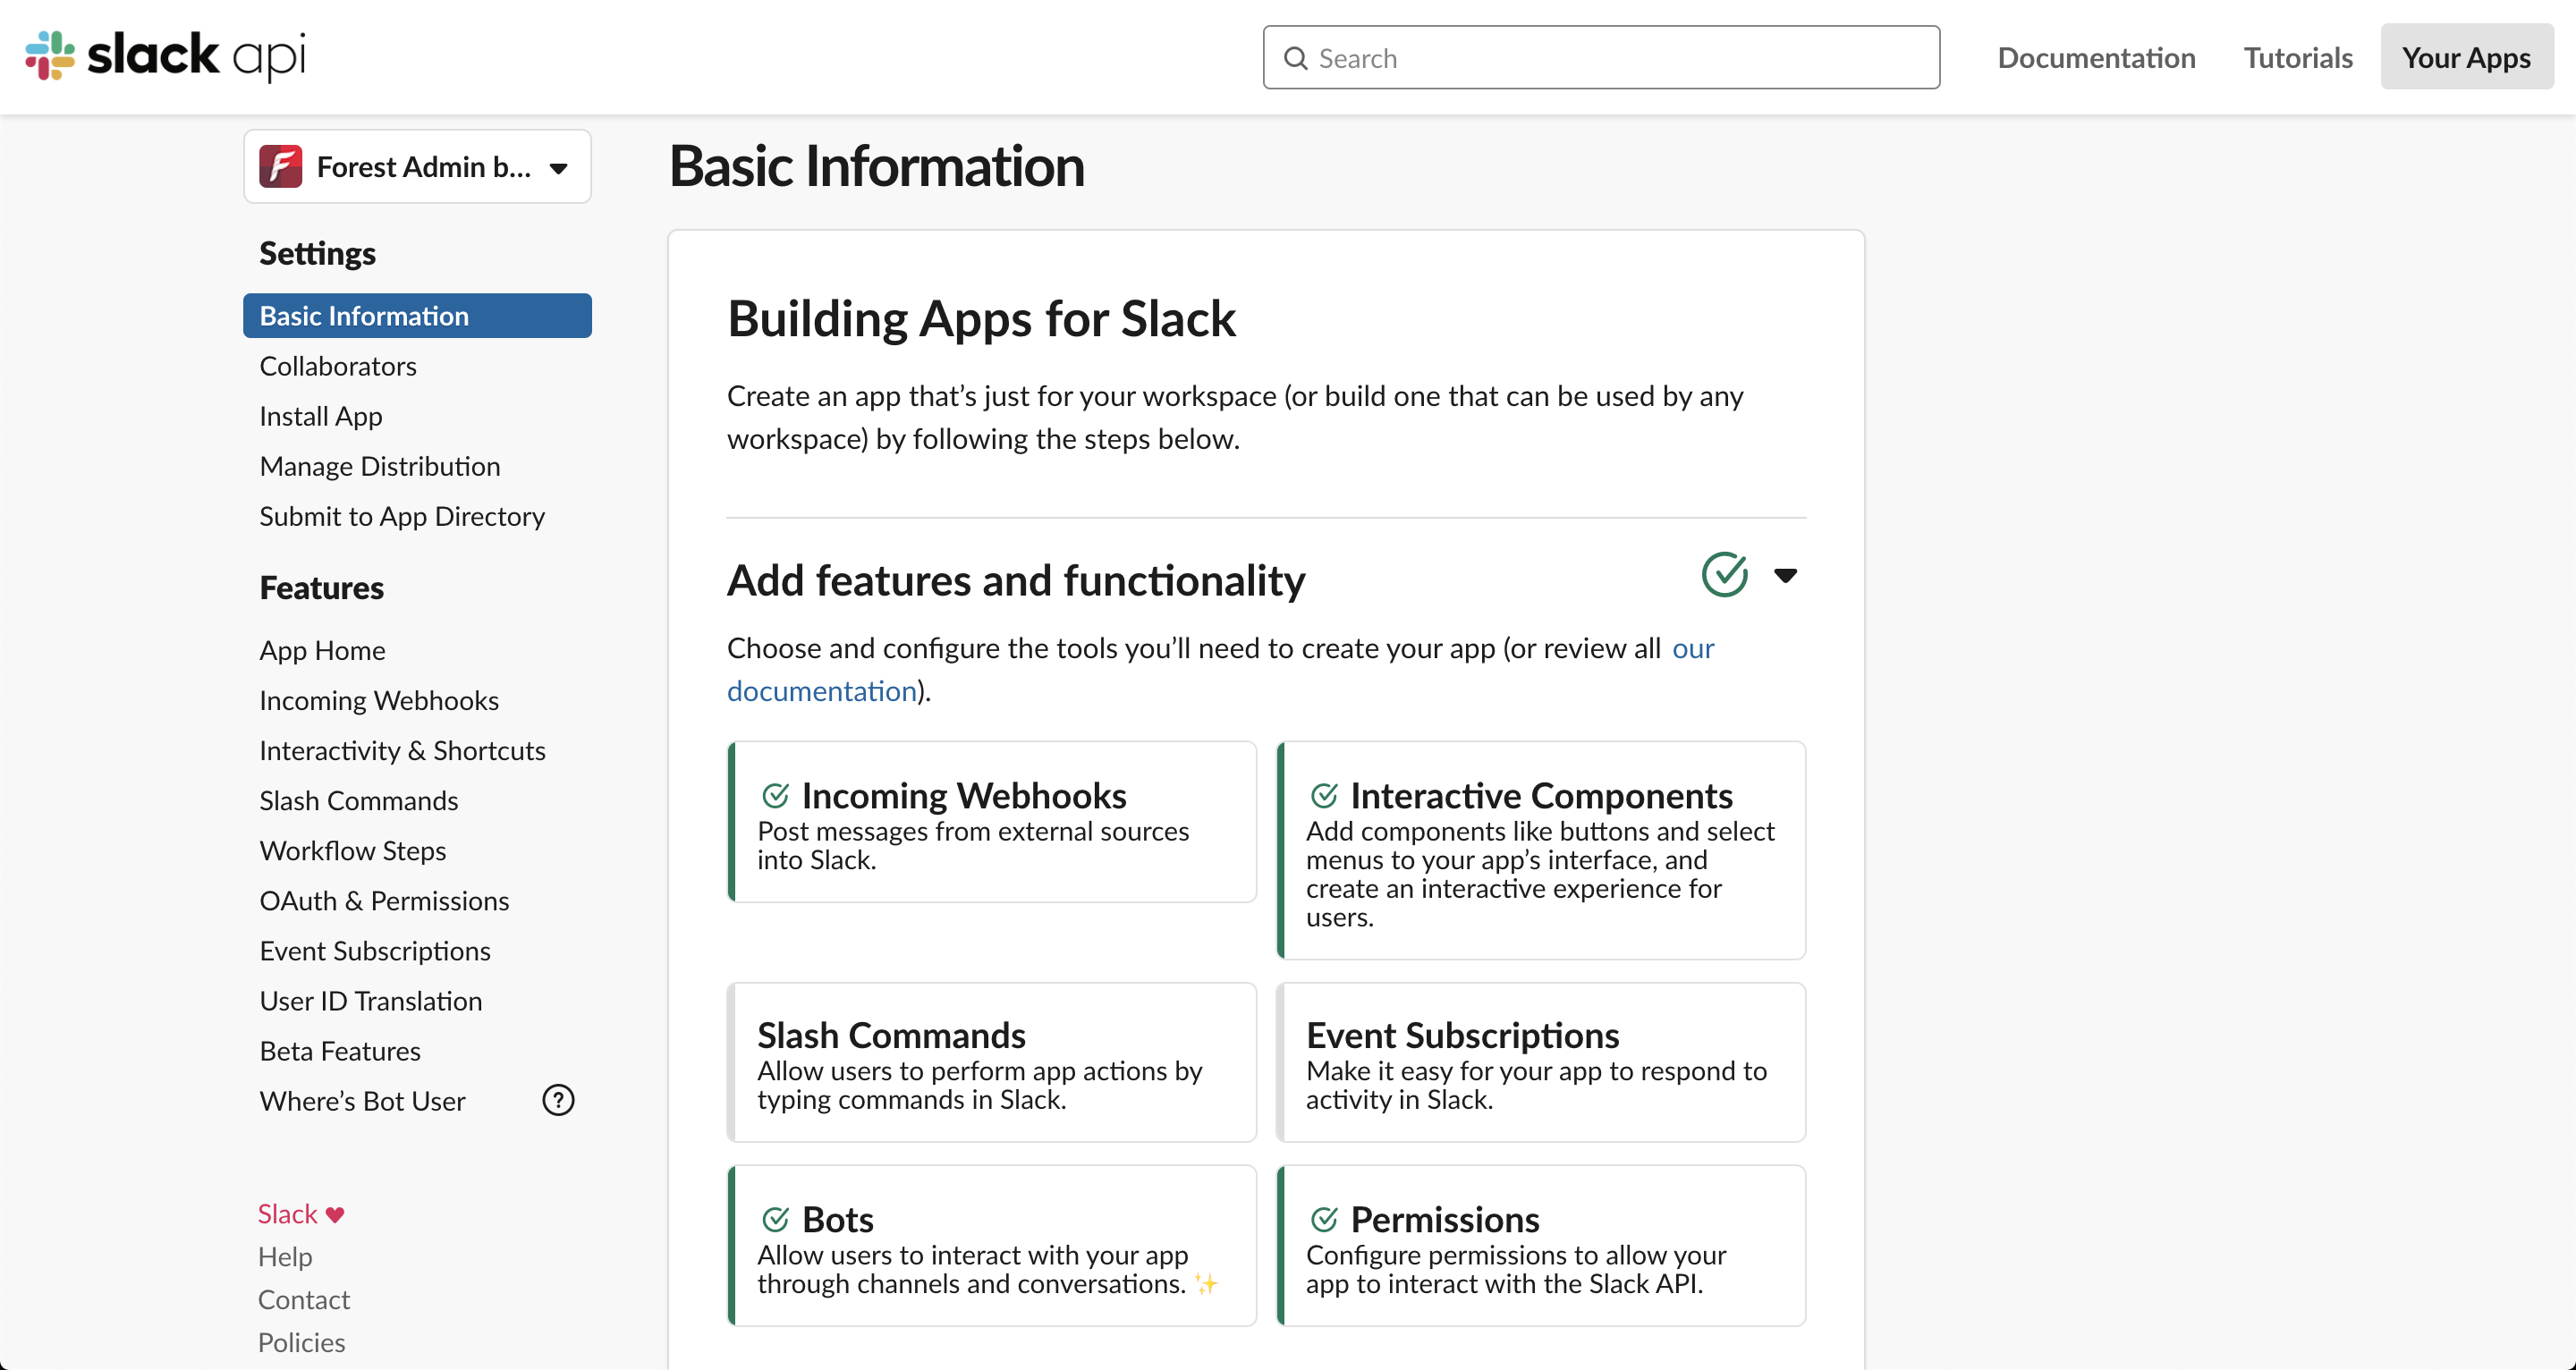Click the Slack API logo
This screenshot has width=2576, height=1370.
(165, 56)
